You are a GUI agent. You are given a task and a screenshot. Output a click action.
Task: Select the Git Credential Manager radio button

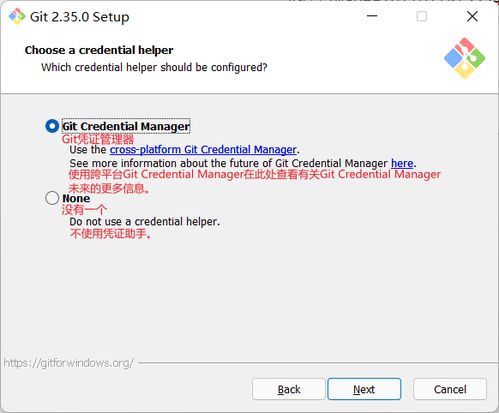pyautogui.click(x=52, y=126)
